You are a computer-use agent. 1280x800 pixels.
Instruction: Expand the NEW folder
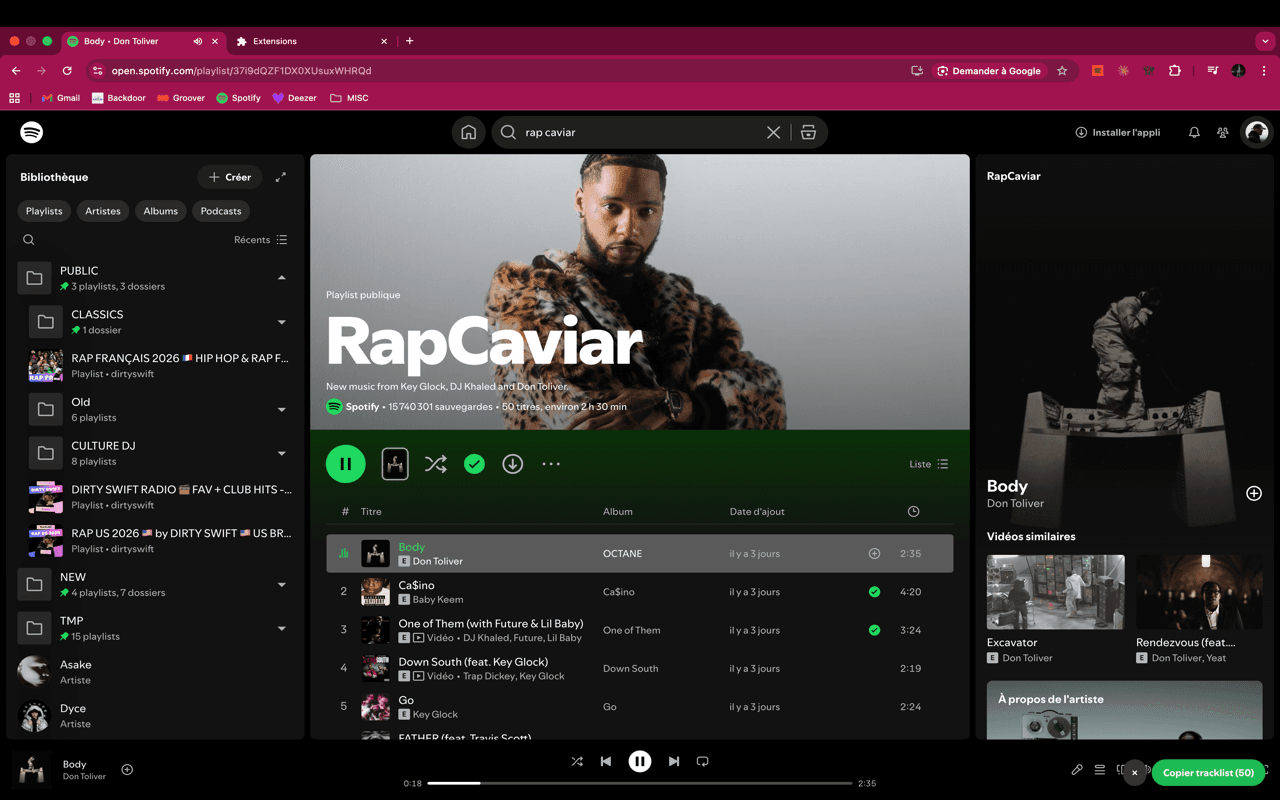tap(281, 585)
